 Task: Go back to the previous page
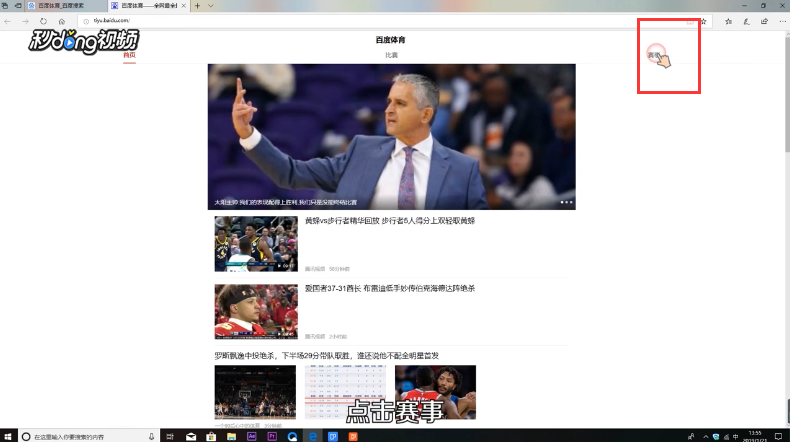[x=7, y=21]
